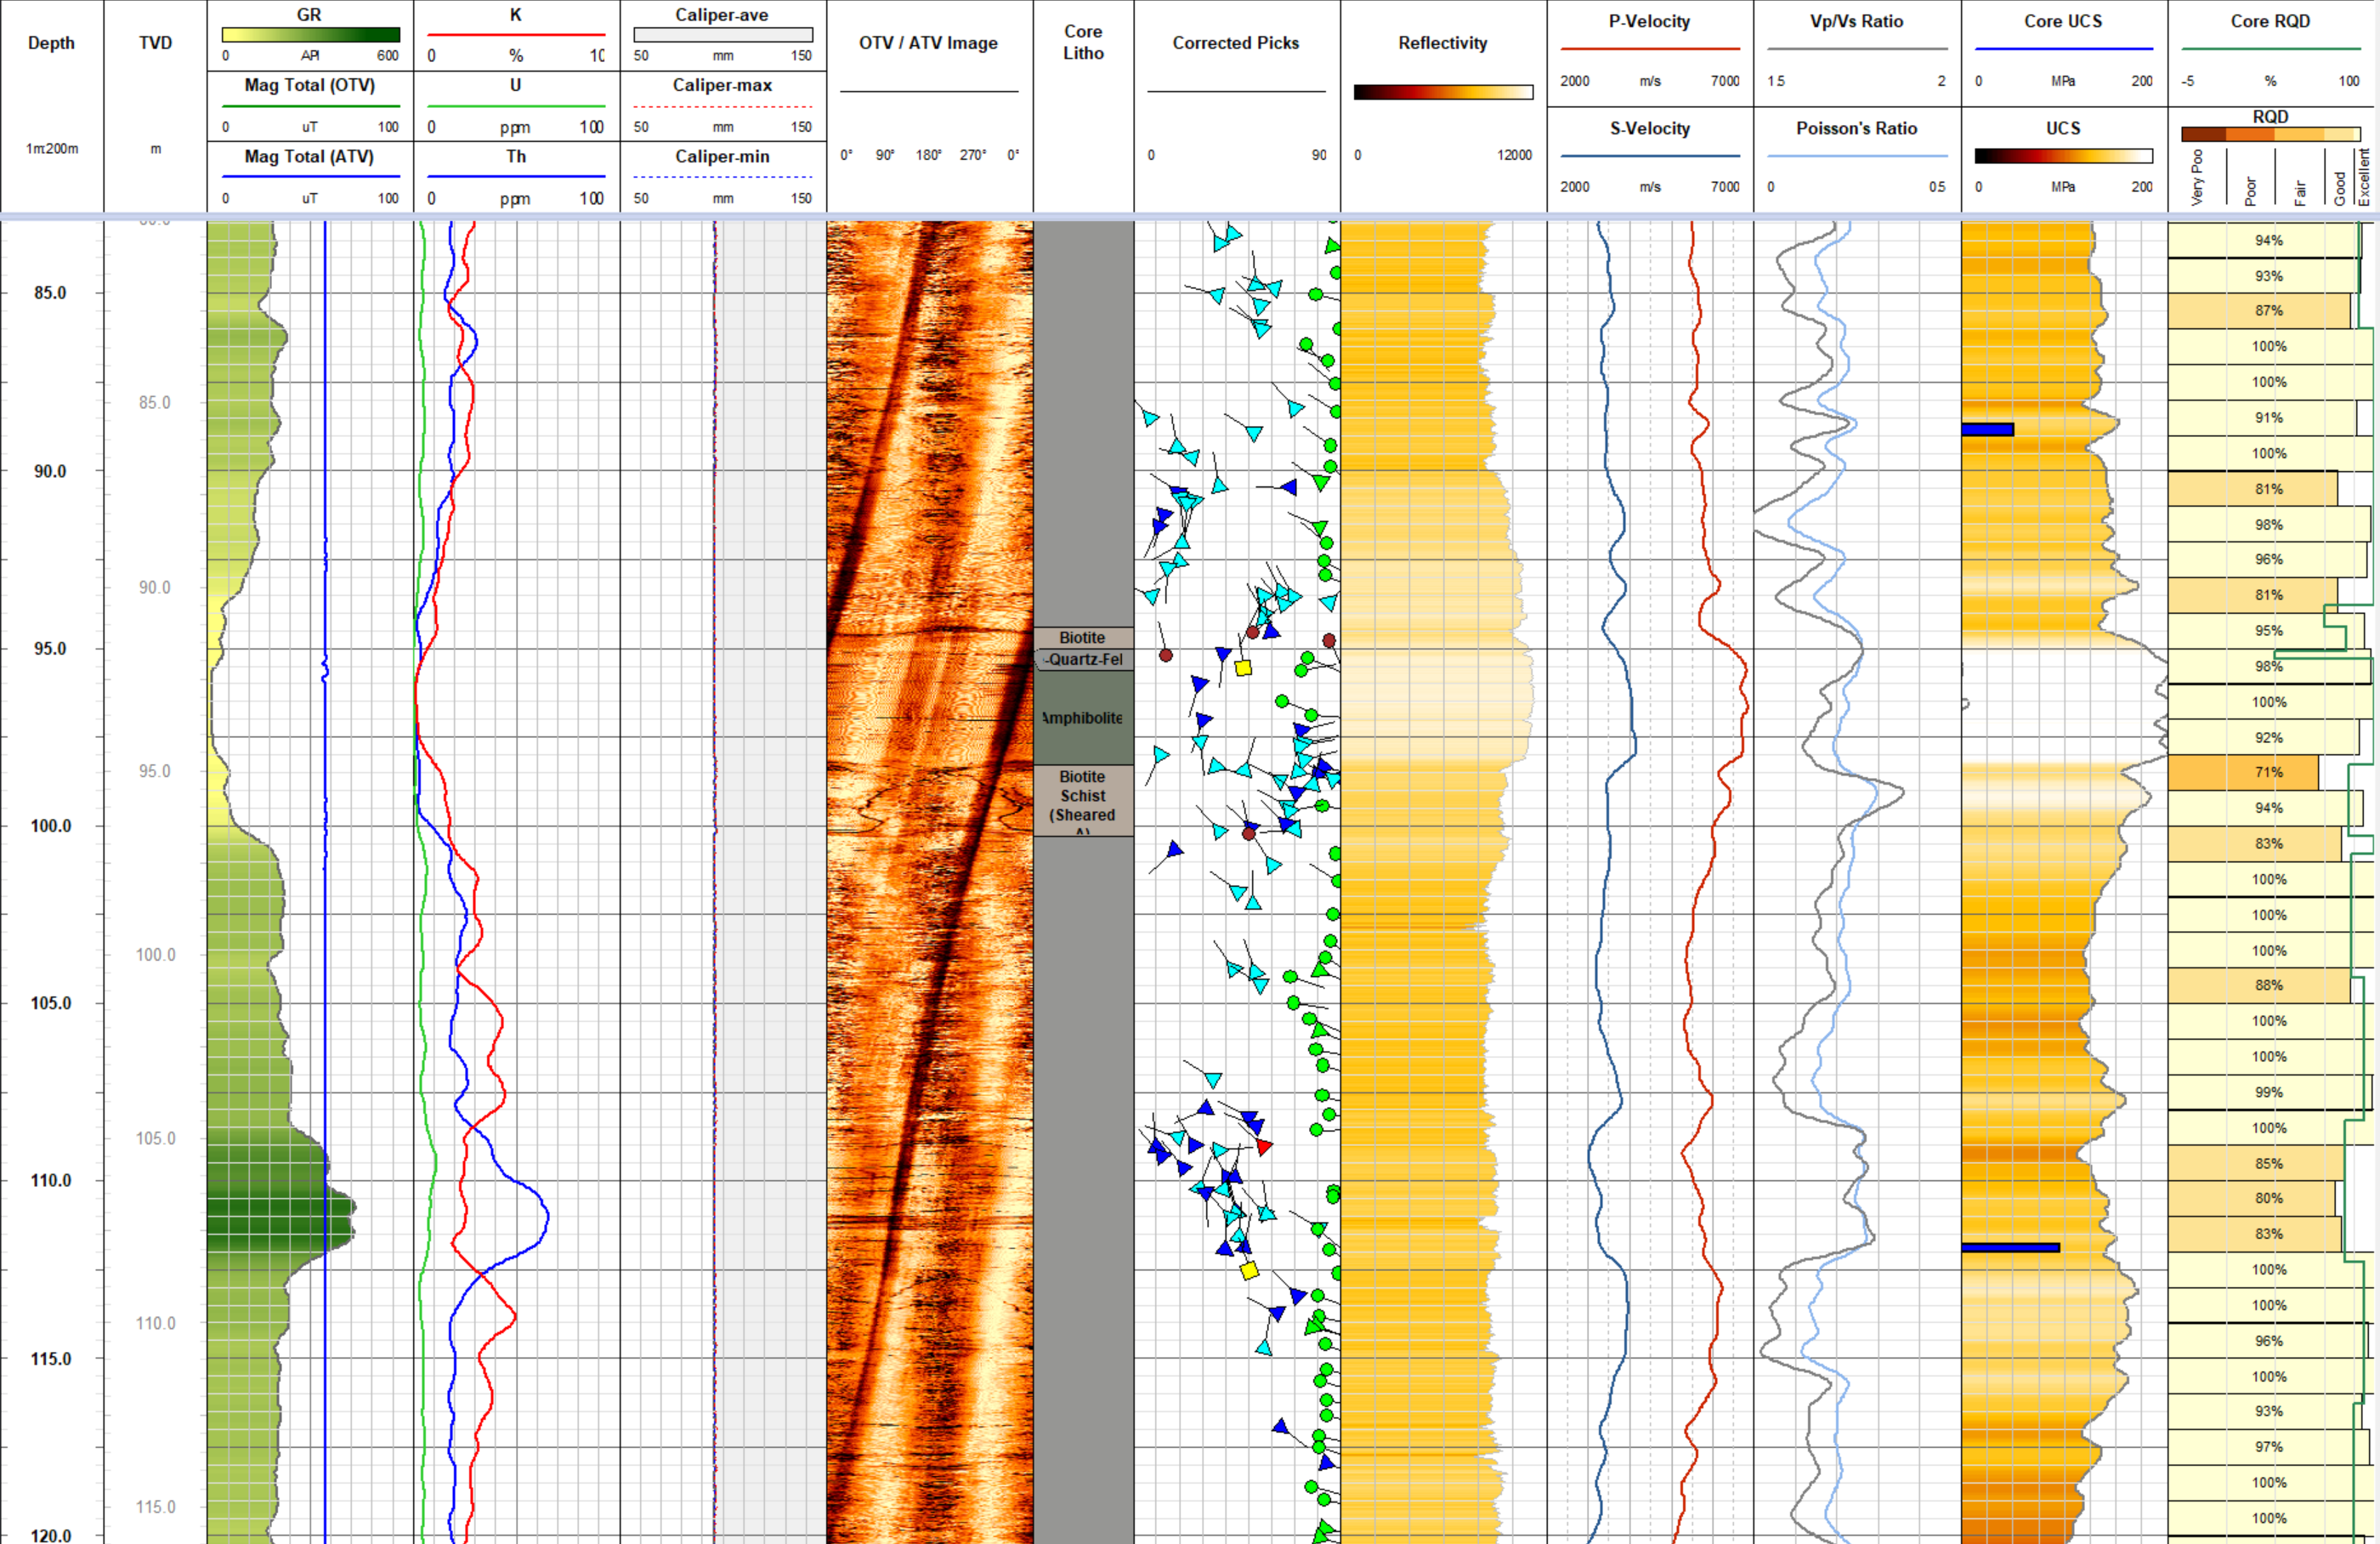
Task: Toggle the Mag Total (ATV) curve header
Action: click(x=308, y=157)
